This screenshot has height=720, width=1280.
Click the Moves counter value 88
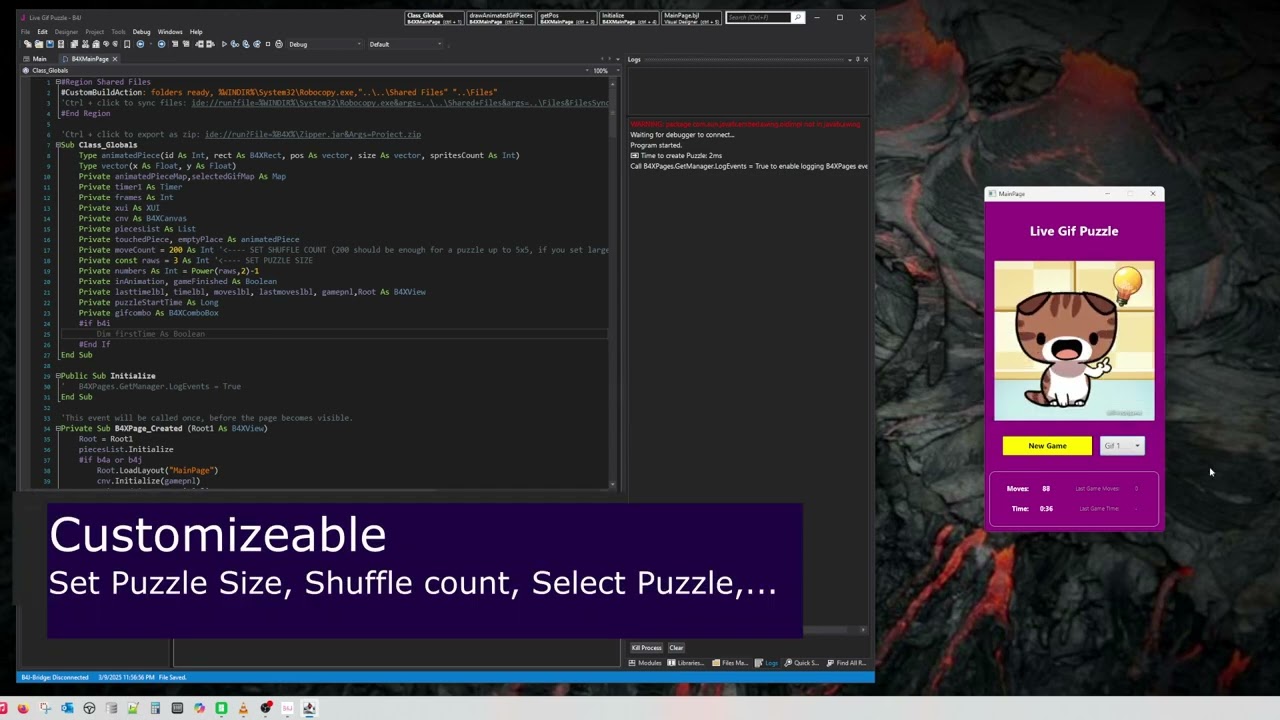(x=1046, y=489)
